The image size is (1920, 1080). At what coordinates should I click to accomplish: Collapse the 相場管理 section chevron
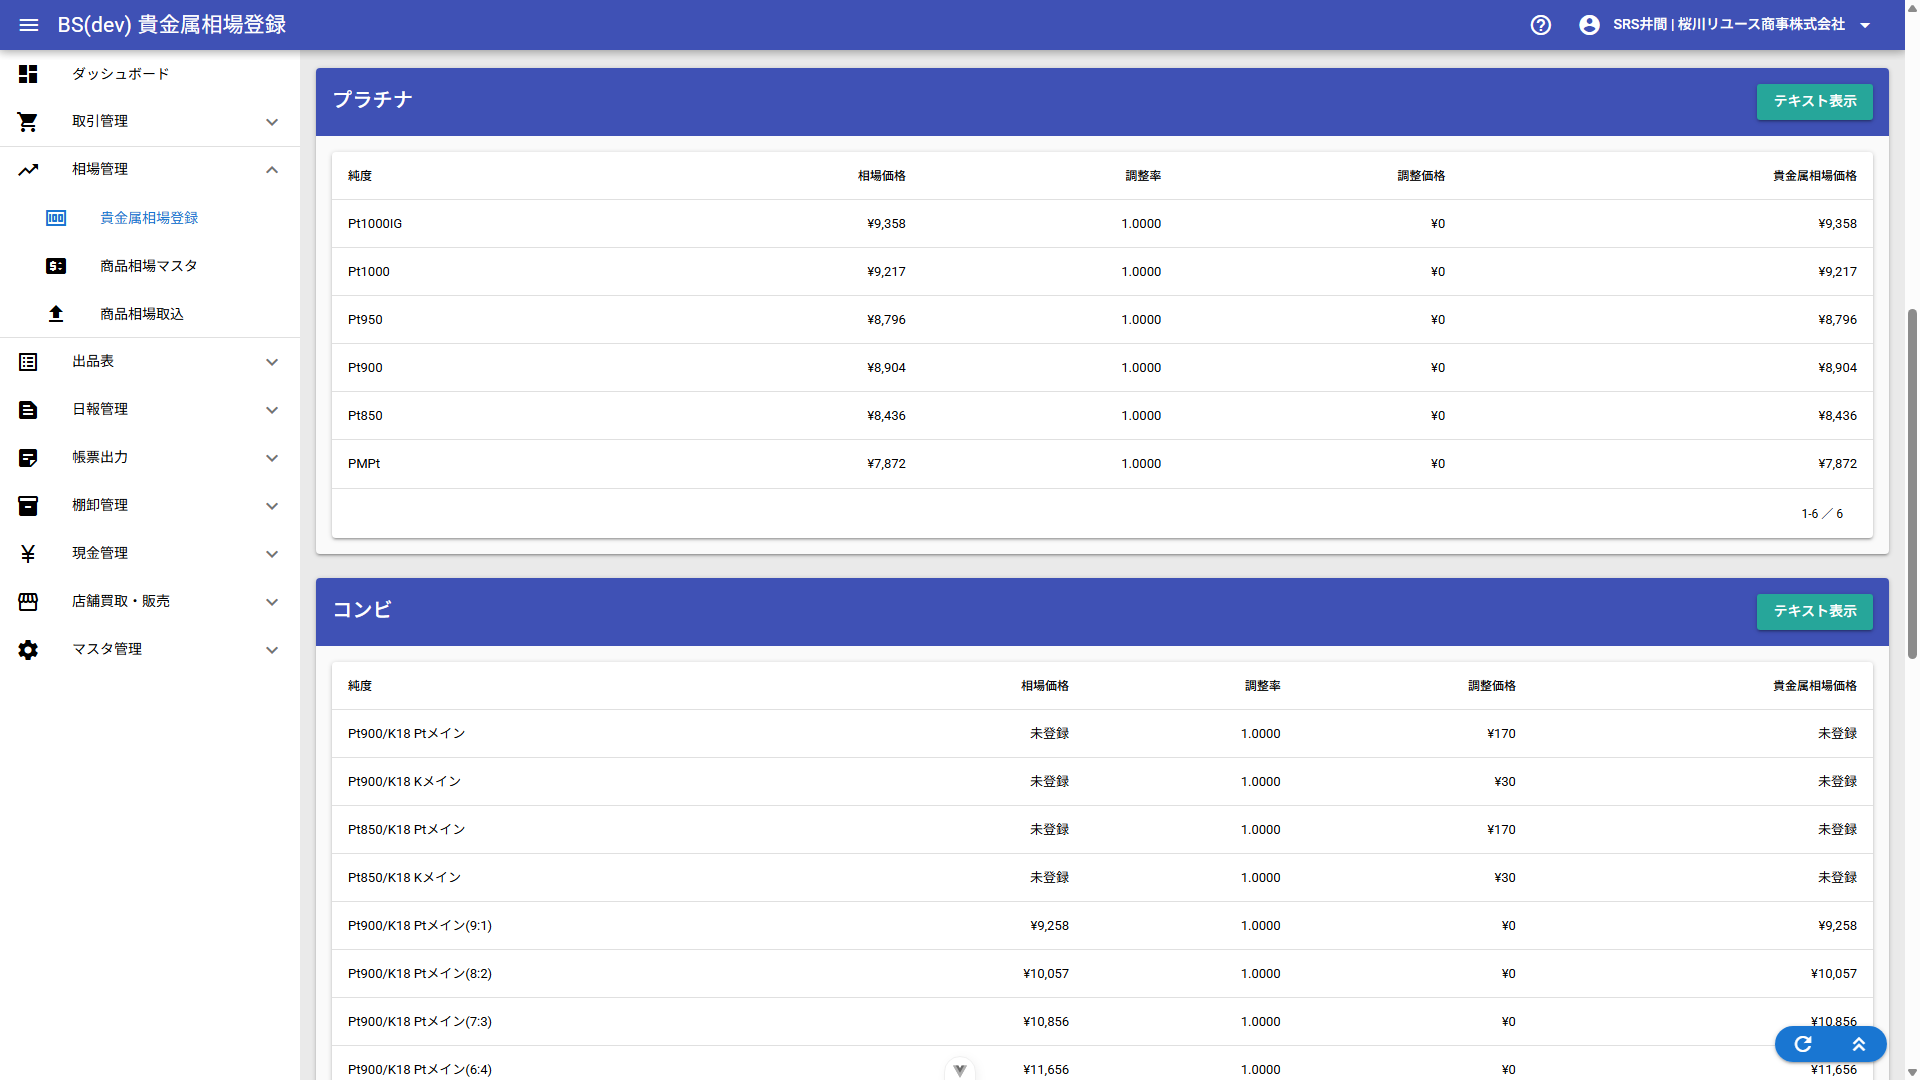[272, 170]
